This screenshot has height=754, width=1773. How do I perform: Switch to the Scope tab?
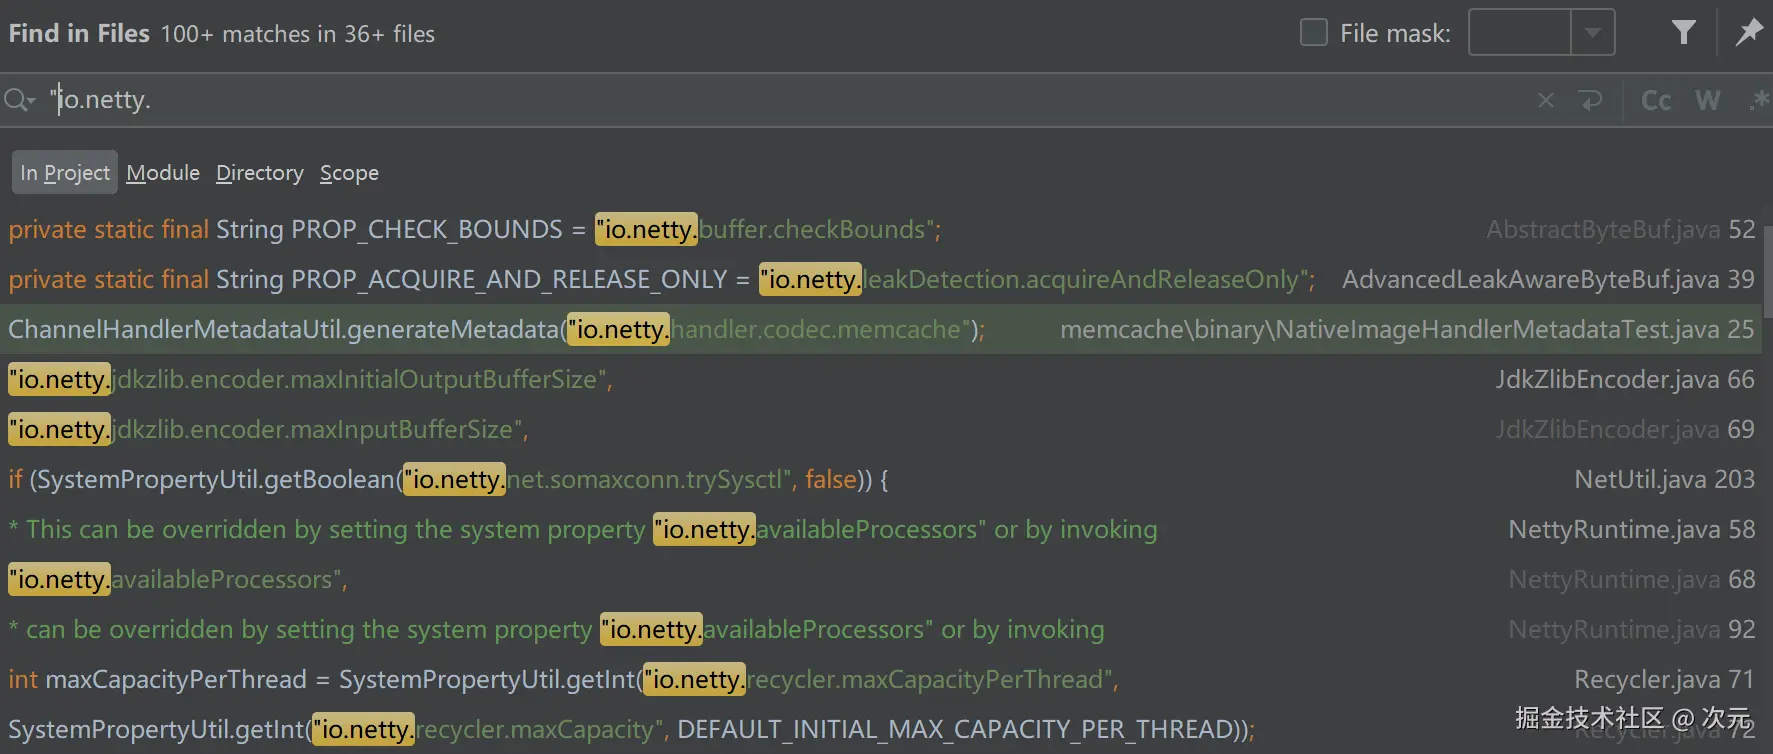(349, 173)
